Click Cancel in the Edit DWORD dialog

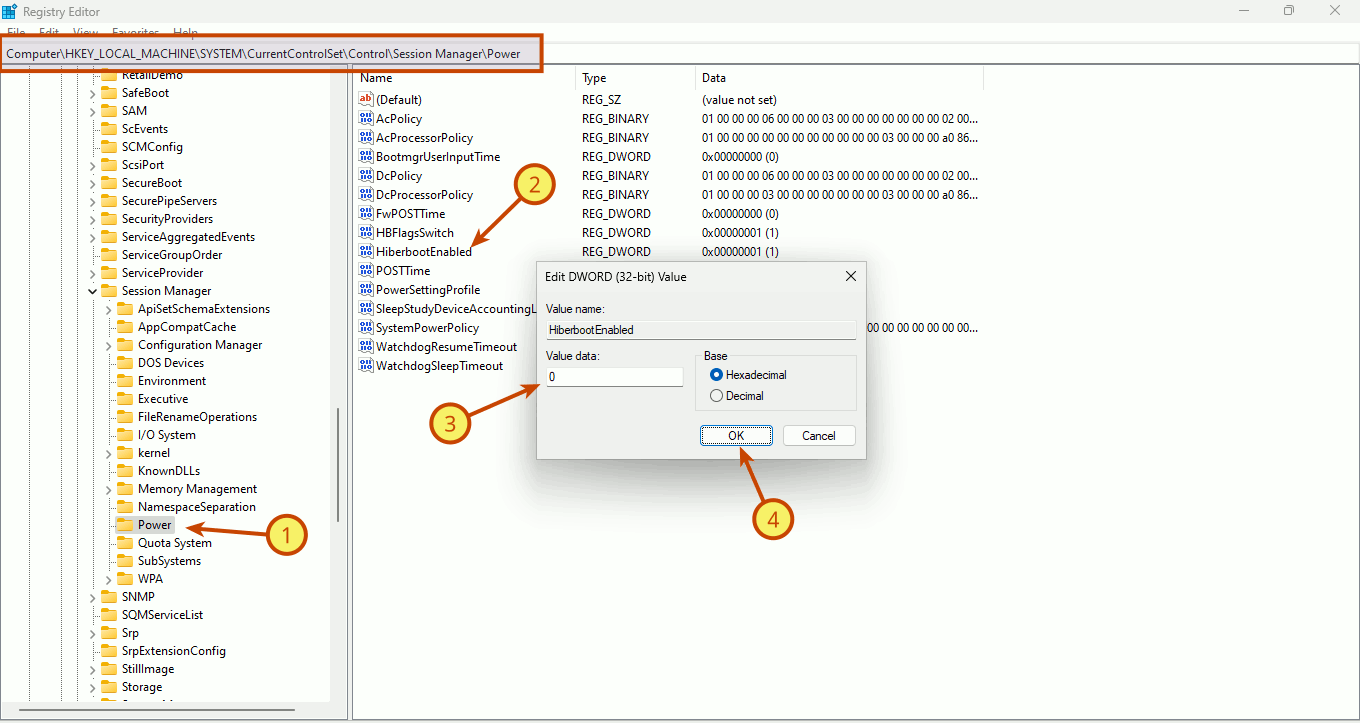pyautogui.click(x=819, y=436)
